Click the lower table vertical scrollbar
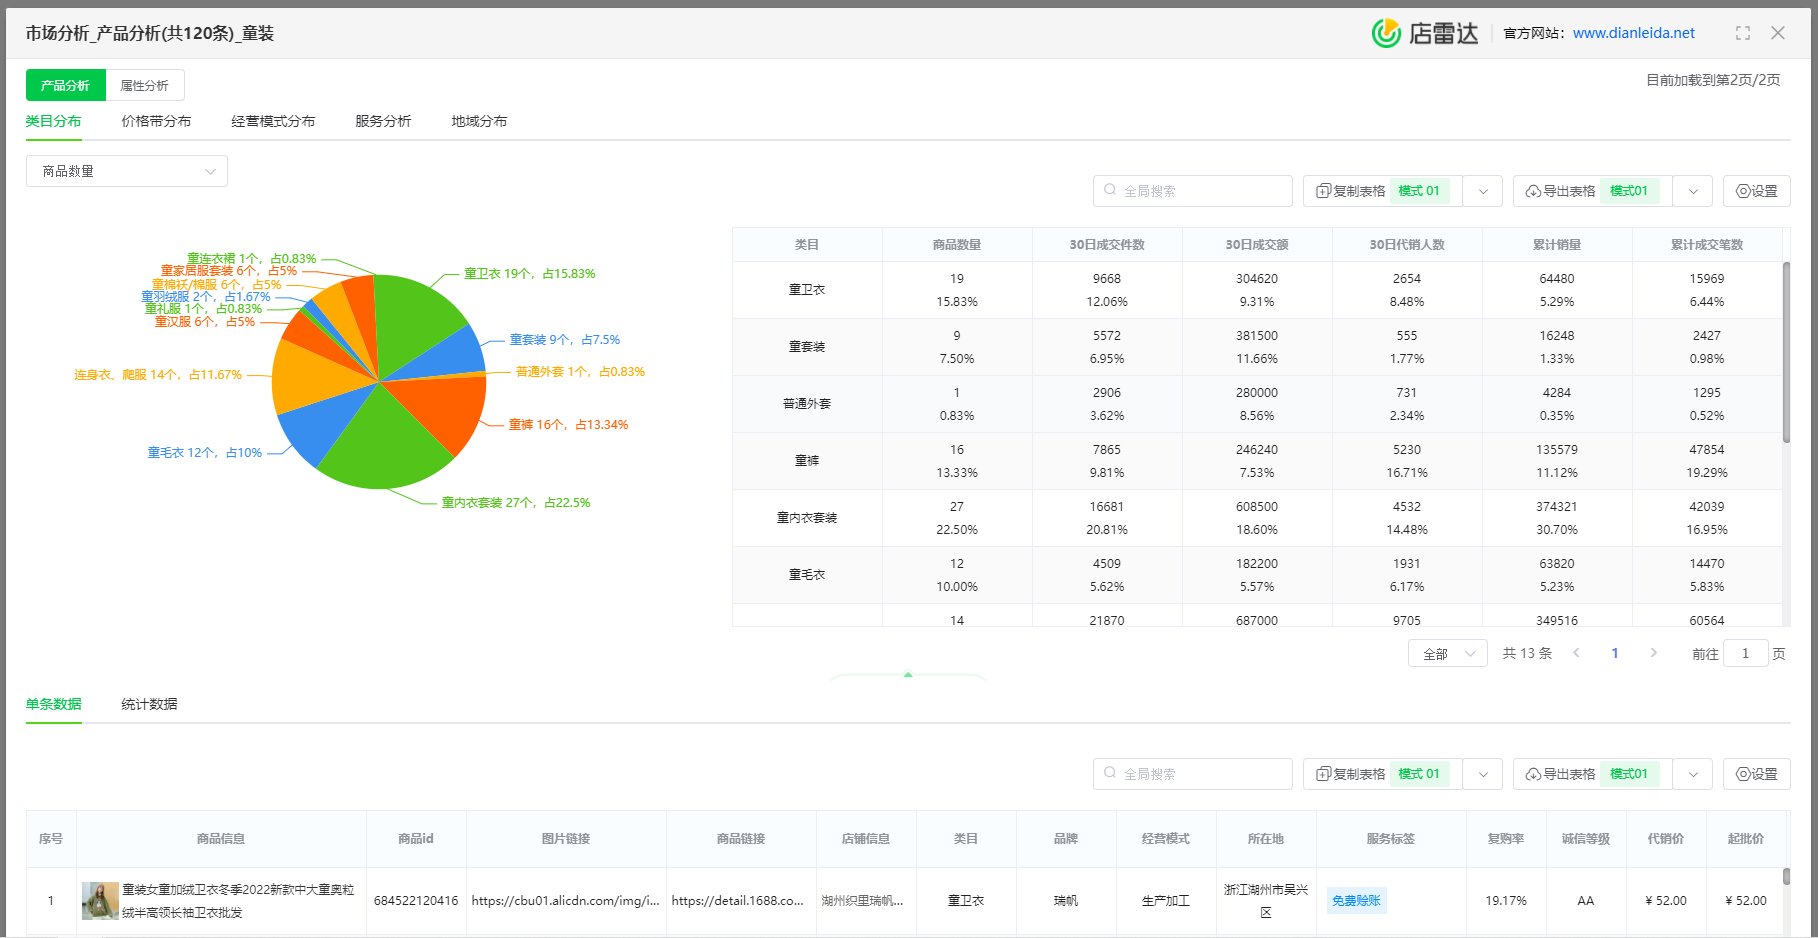1818x938 pixels. (1786, 877)
